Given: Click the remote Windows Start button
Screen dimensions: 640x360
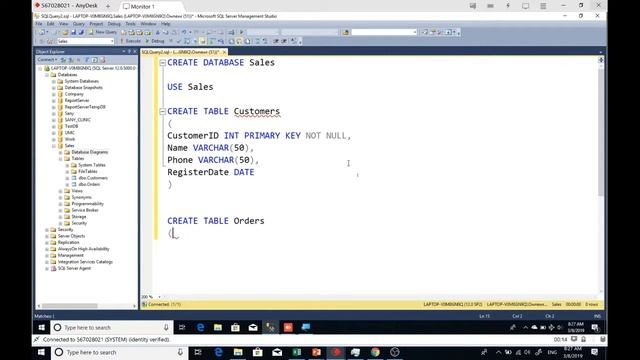Looking at the screenshot, I should click(x=41, y=327).
